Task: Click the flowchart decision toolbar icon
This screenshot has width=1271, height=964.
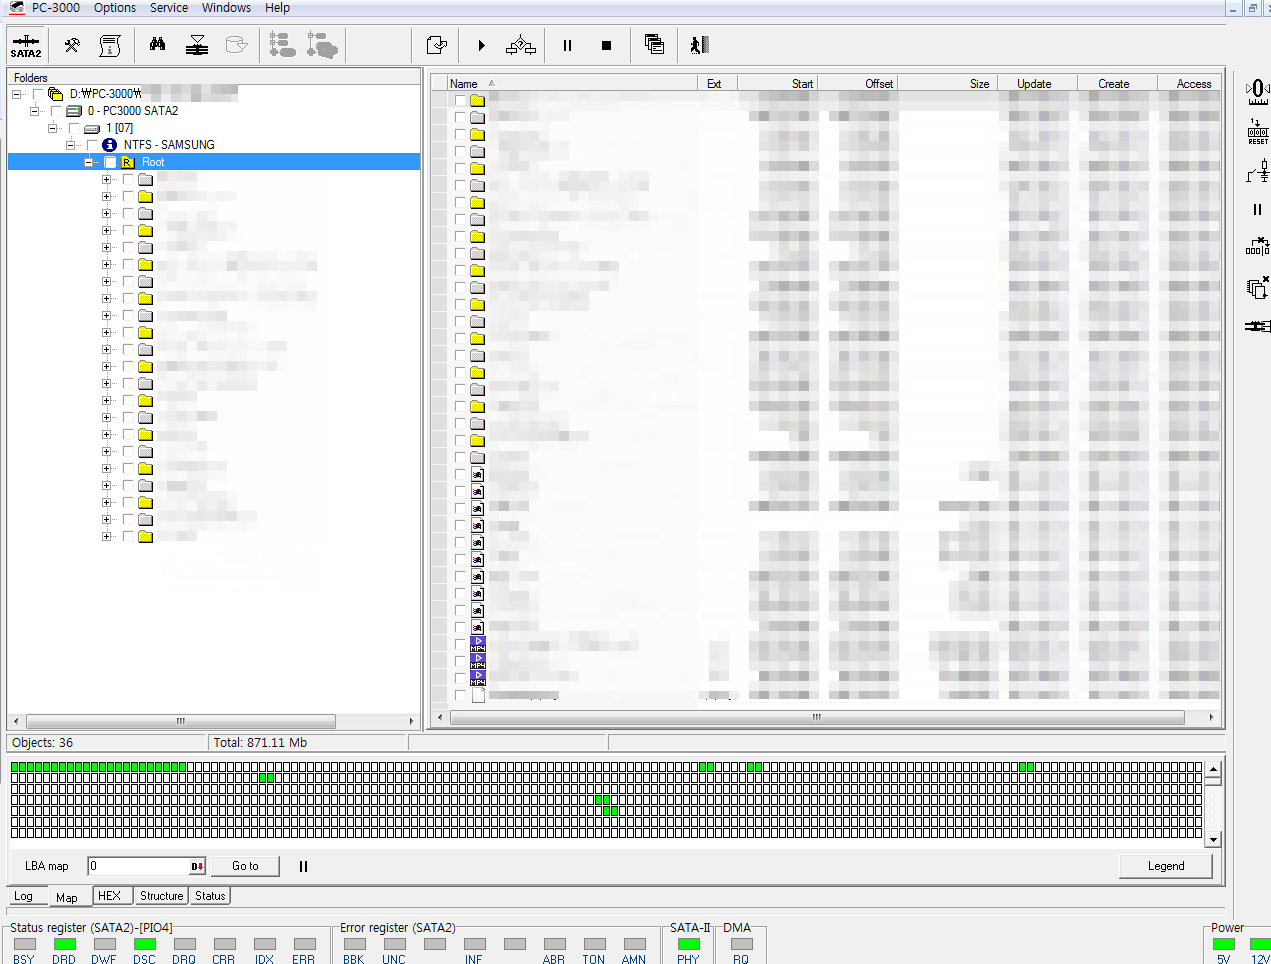Action: coord(521,45)
